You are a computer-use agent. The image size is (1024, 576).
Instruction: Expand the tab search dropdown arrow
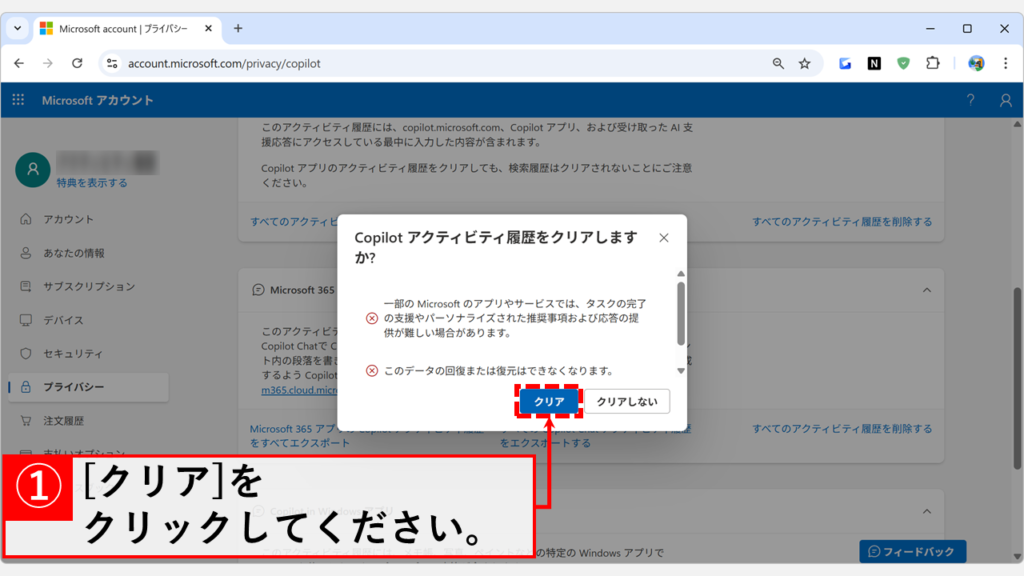coord(17,28)
